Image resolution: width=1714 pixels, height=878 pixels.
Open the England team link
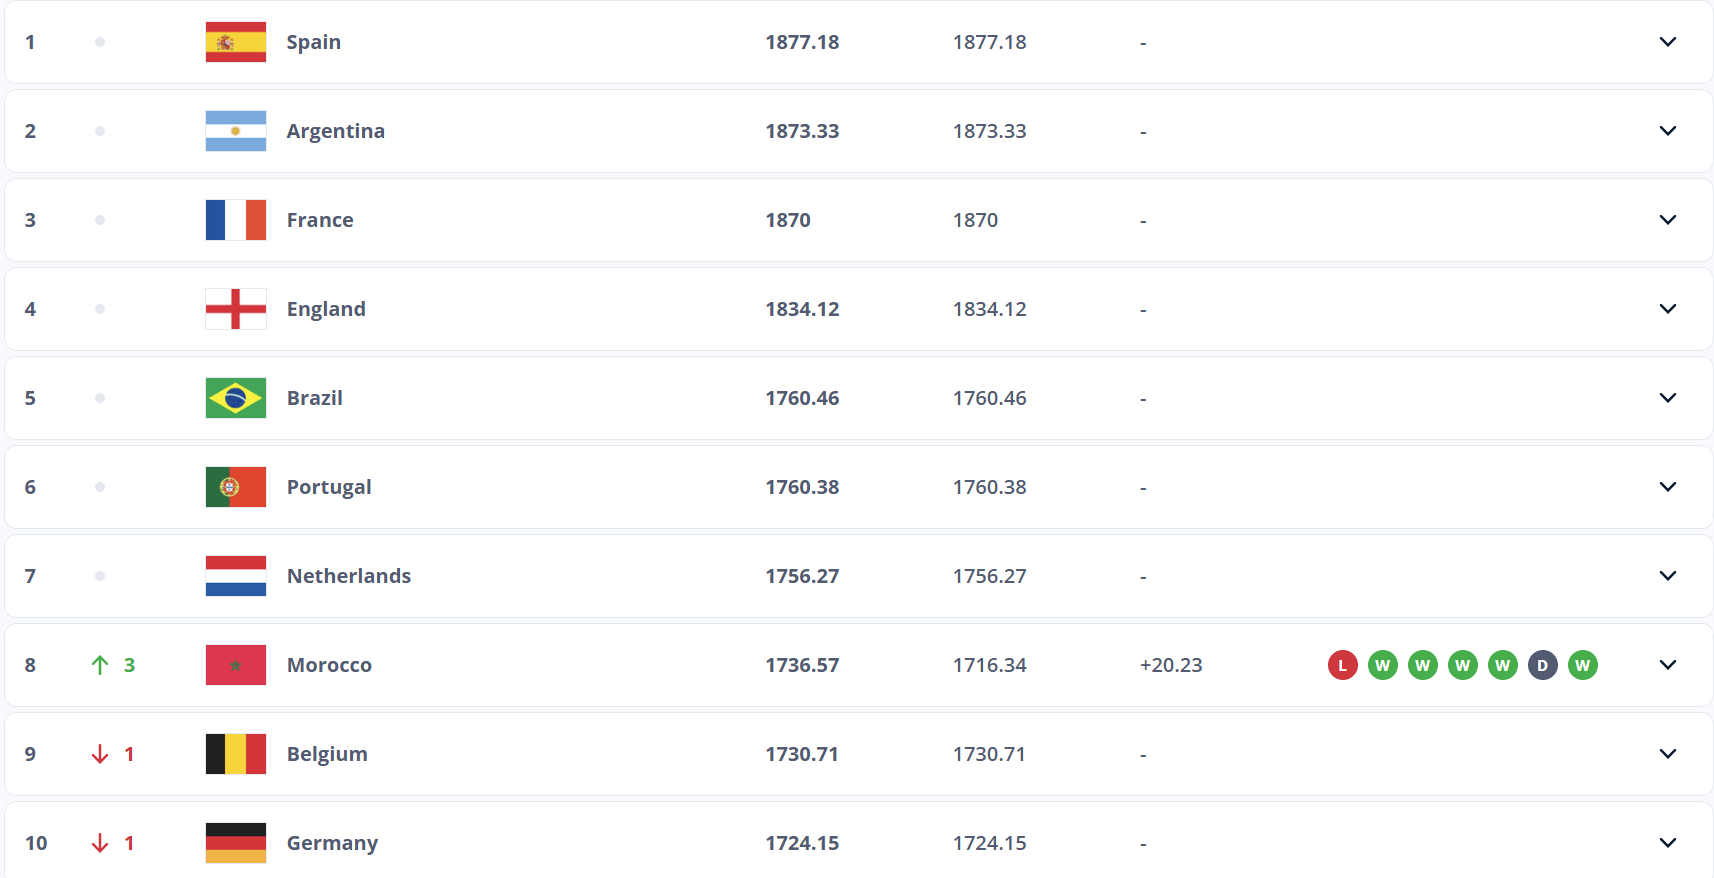pos(326,309)
